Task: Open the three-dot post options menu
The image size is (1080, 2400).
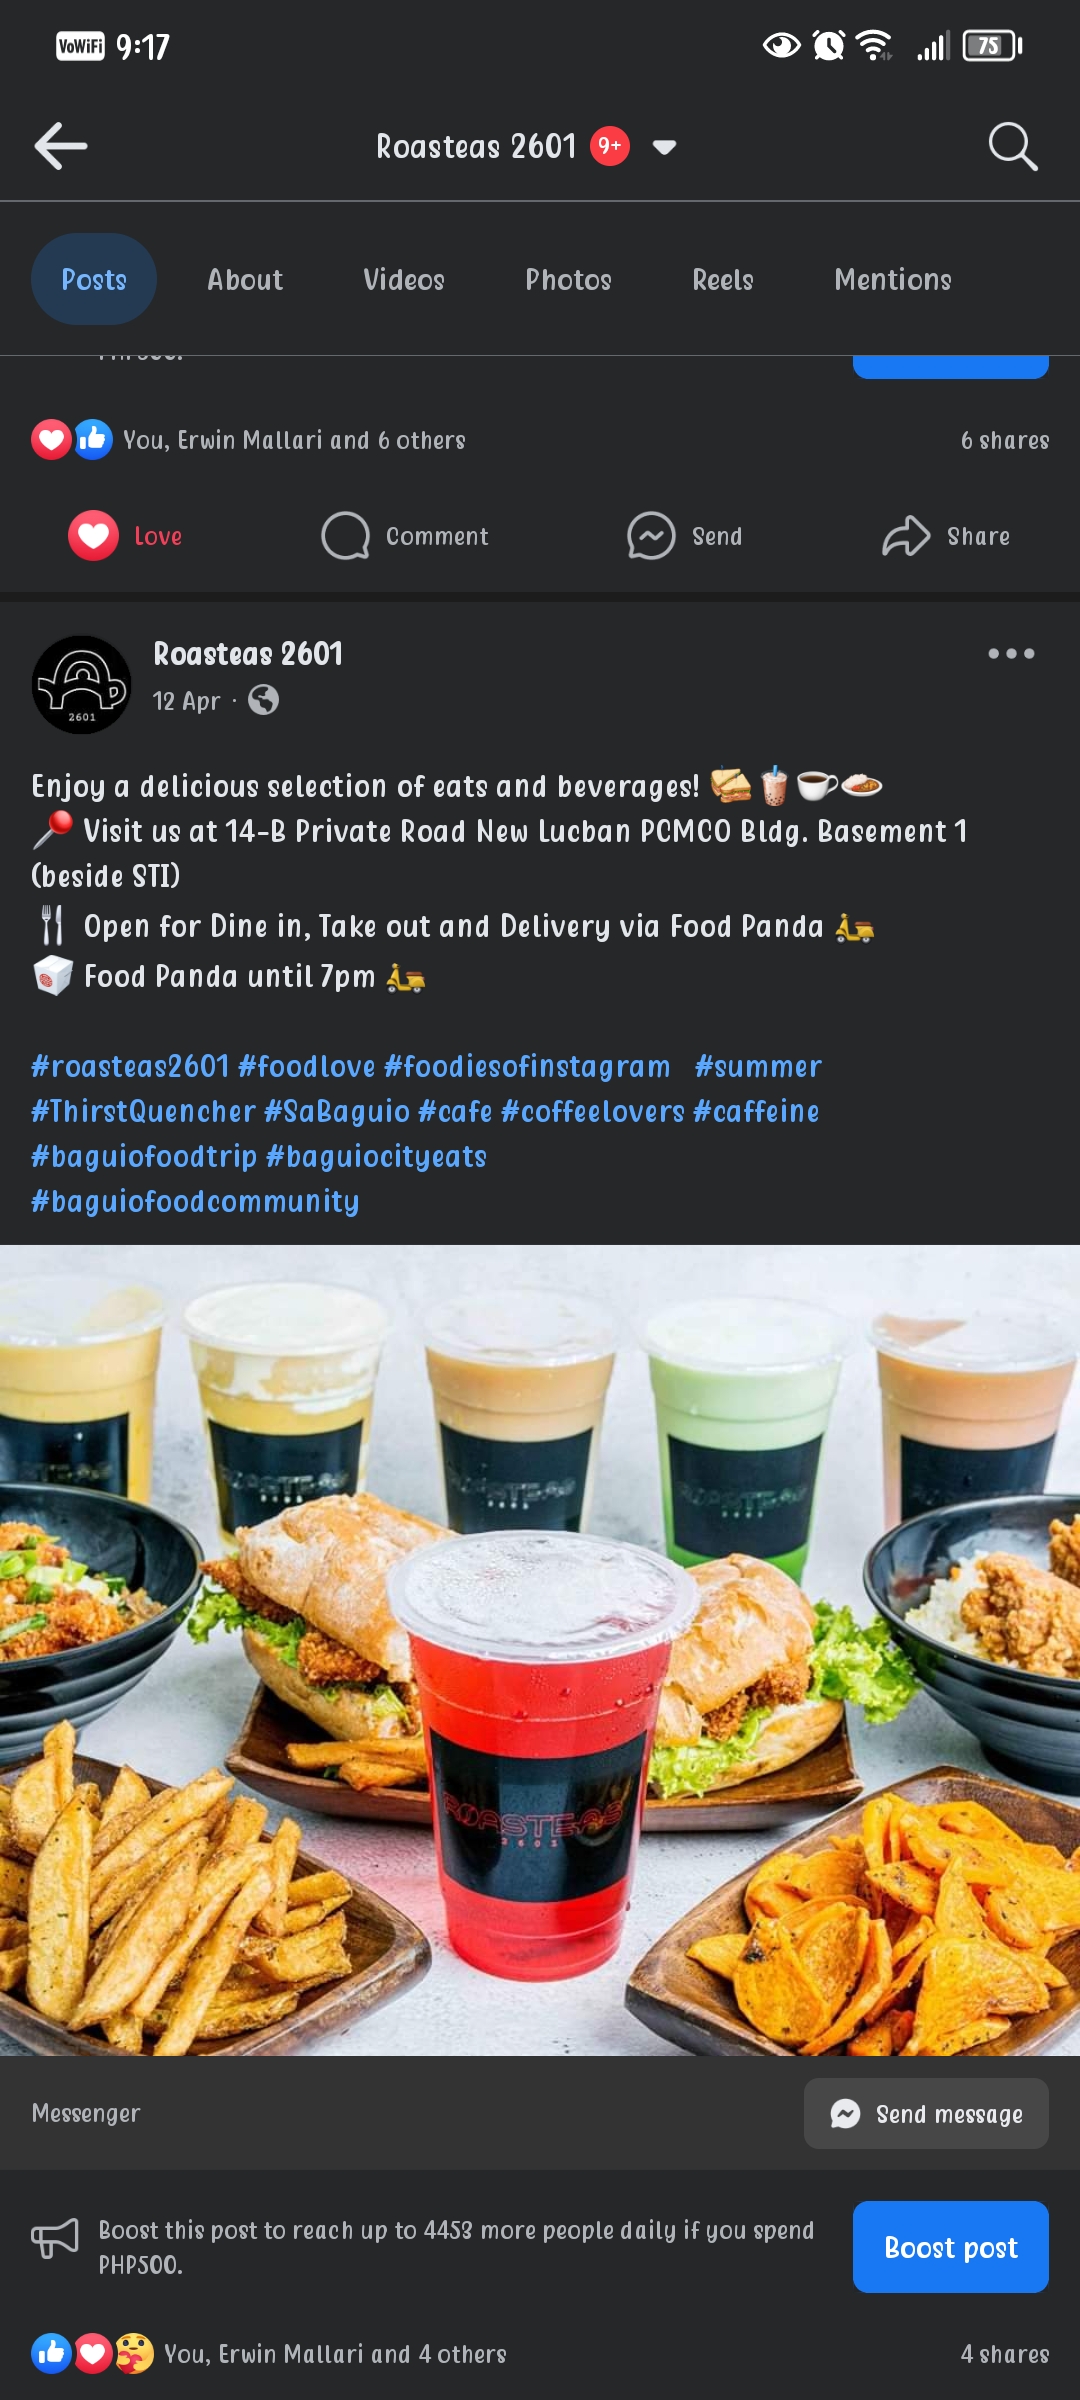Action: pyautogui.click(x=1011, y=653)
